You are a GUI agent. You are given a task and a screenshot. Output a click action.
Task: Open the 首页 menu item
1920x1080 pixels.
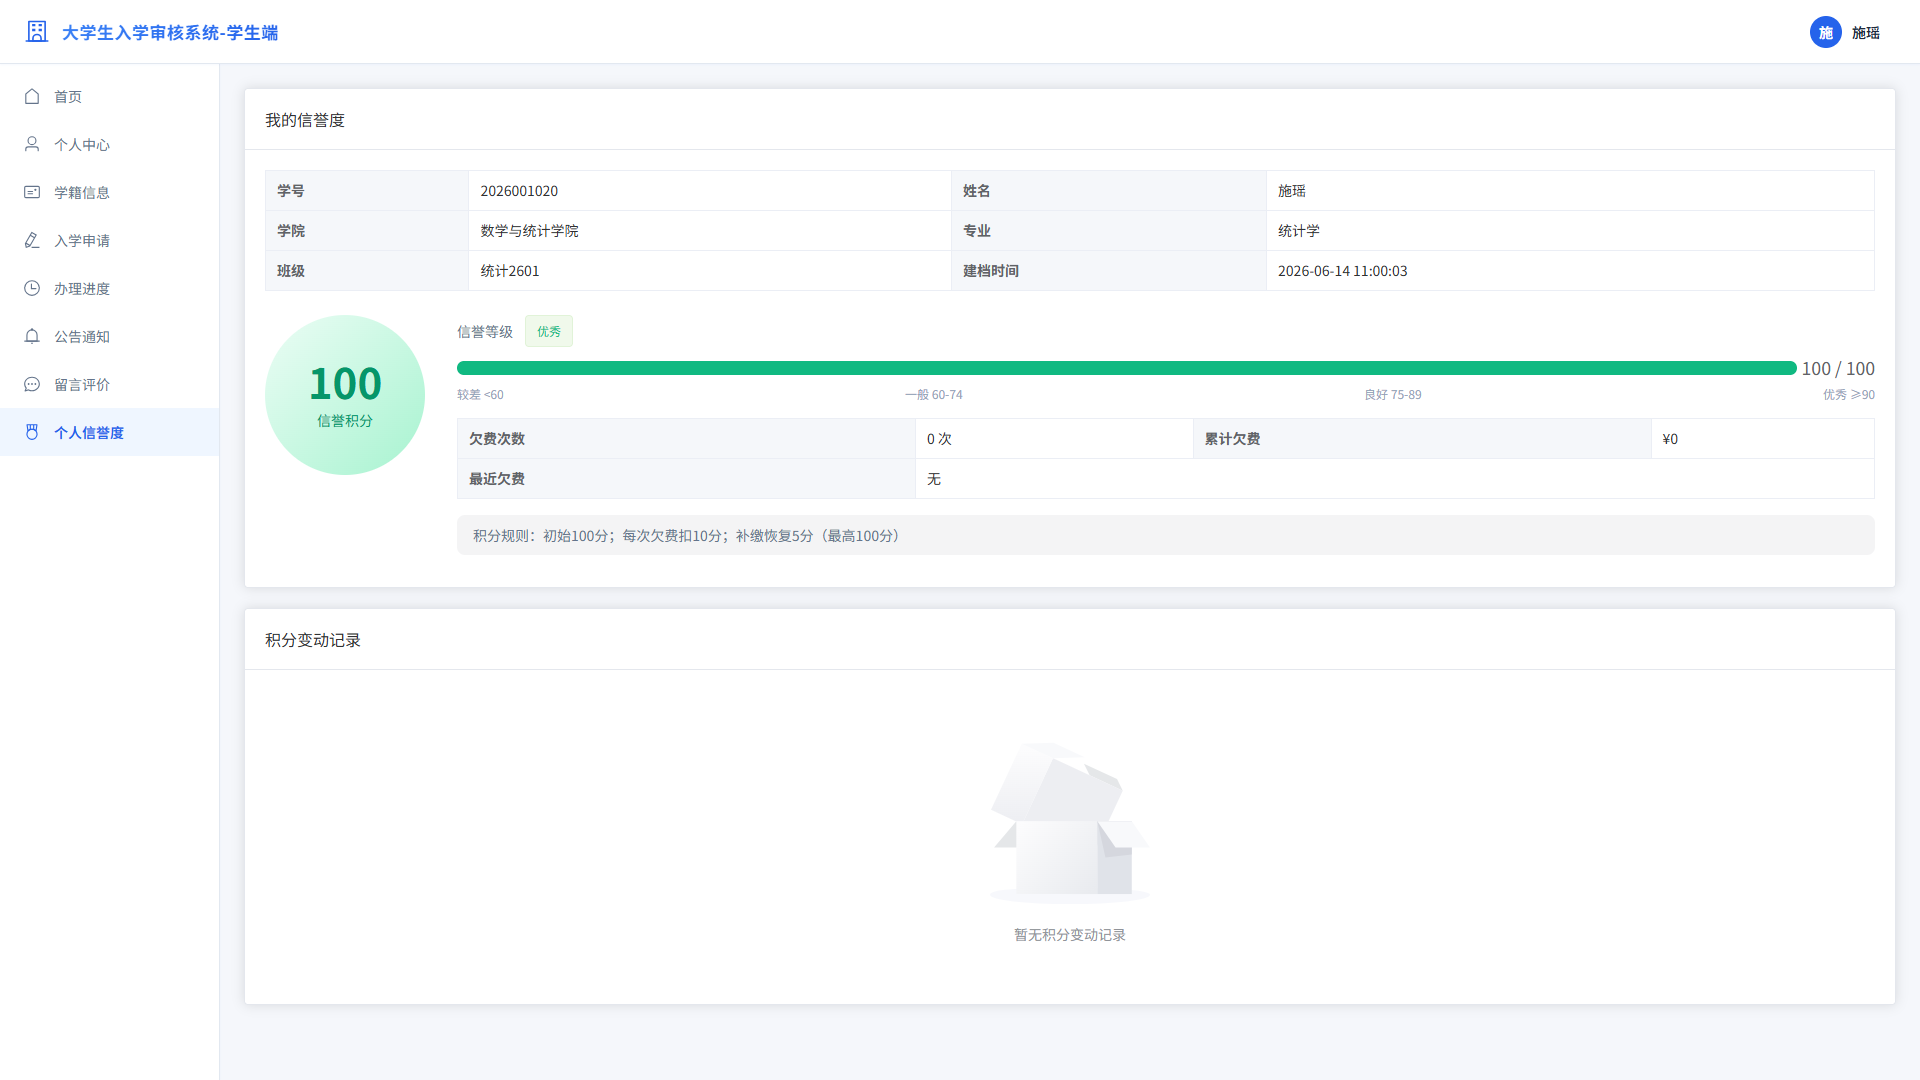(x=110, y=96)
